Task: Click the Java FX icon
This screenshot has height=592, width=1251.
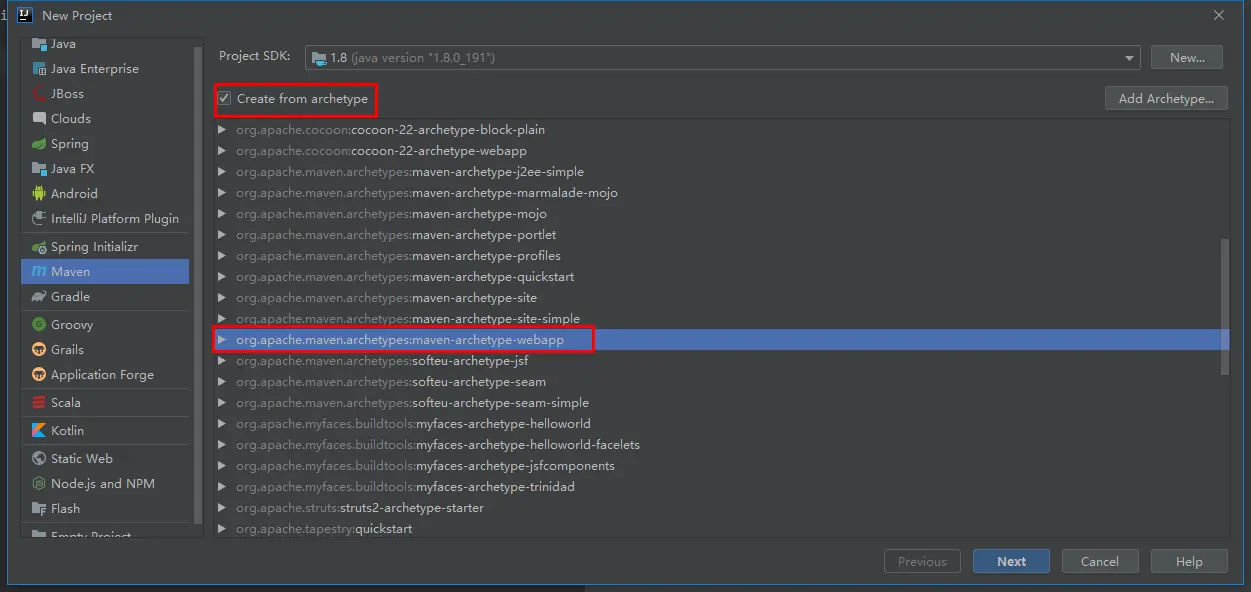Action: (x=39, y=169)
